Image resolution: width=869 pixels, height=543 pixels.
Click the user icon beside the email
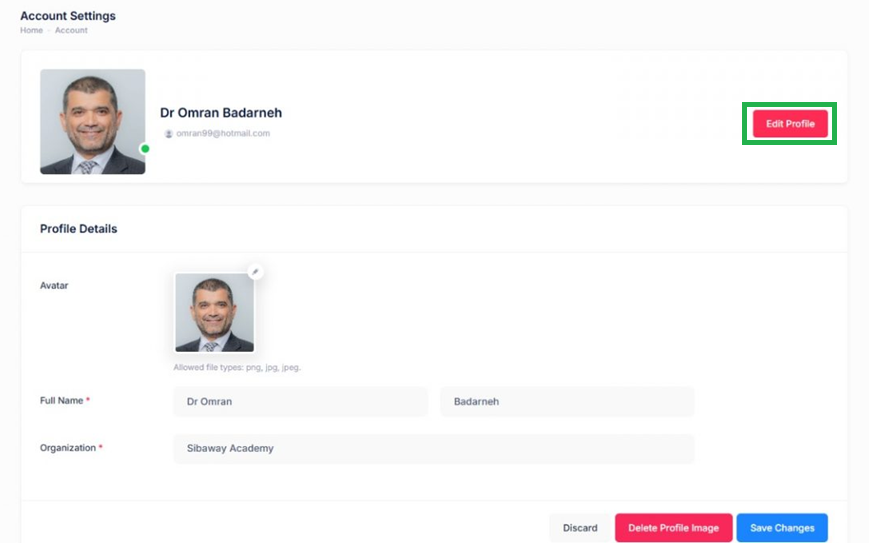(x=168, y=134)
